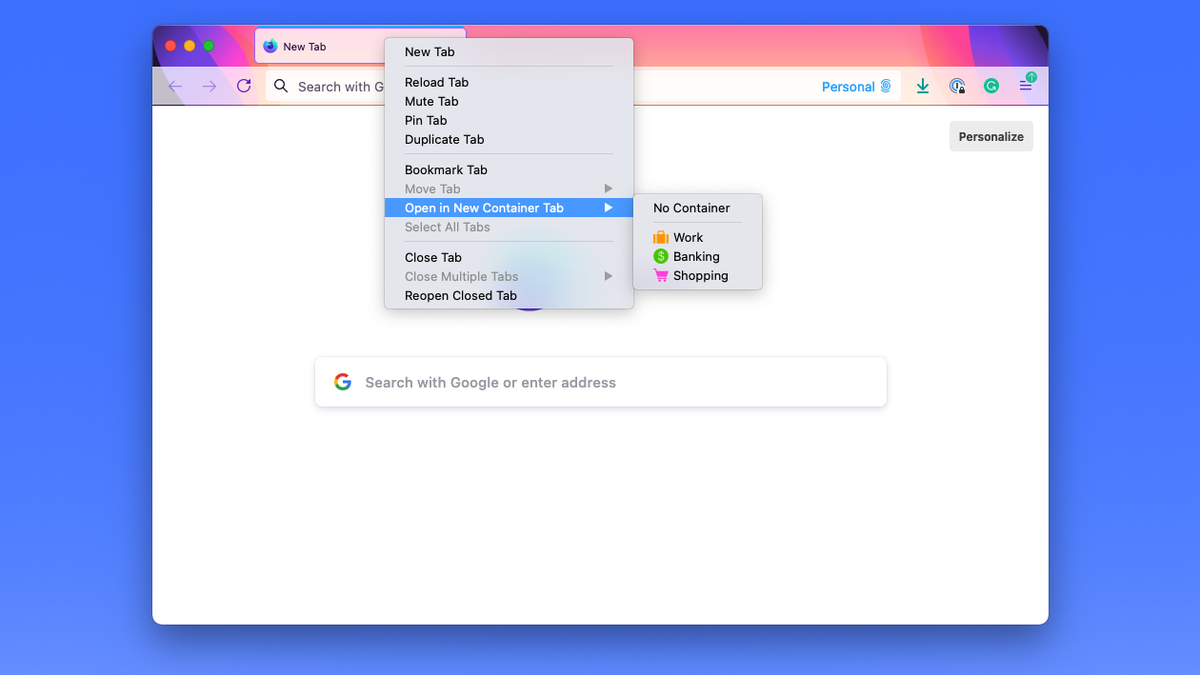Click the Personalize button
This screenshot has width=1200, height=675.
990,136
